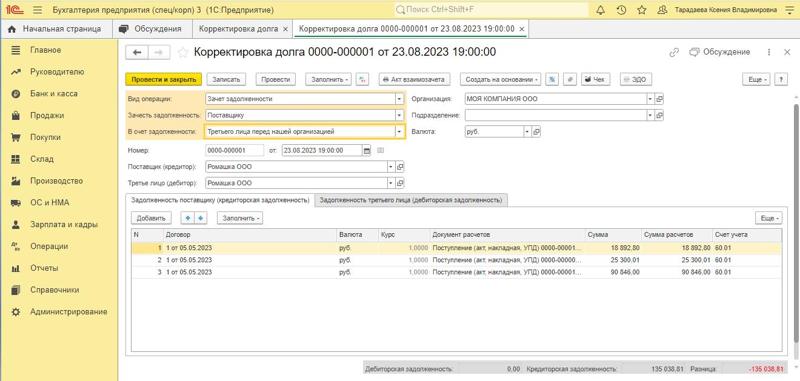800x381 pixels.
Task: Open the Обсуждение discussion panel
Action: 719,52
